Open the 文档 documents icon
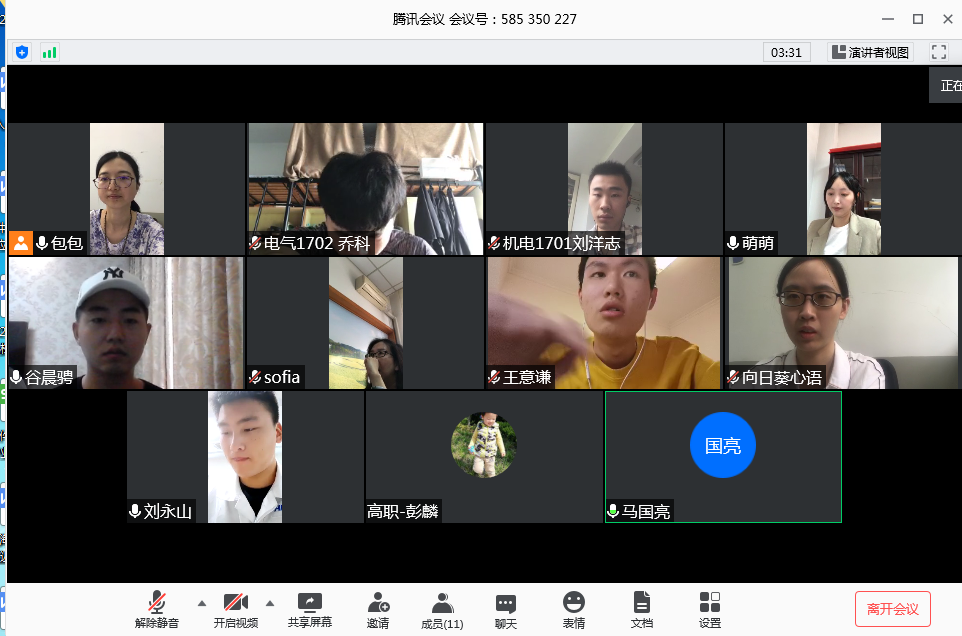Image resolution: width=962 pixels, height=636 pixels. (641, 609)
